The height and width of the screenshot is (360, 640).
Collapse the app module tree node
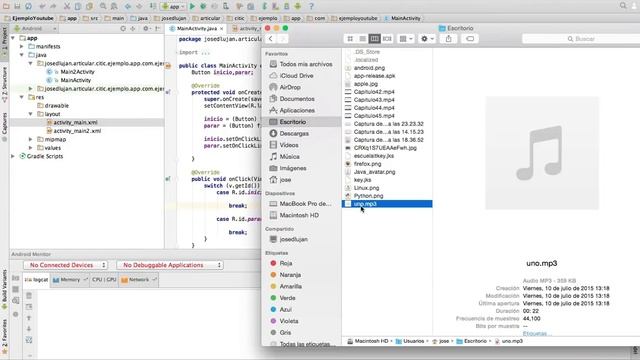point(13,38)
